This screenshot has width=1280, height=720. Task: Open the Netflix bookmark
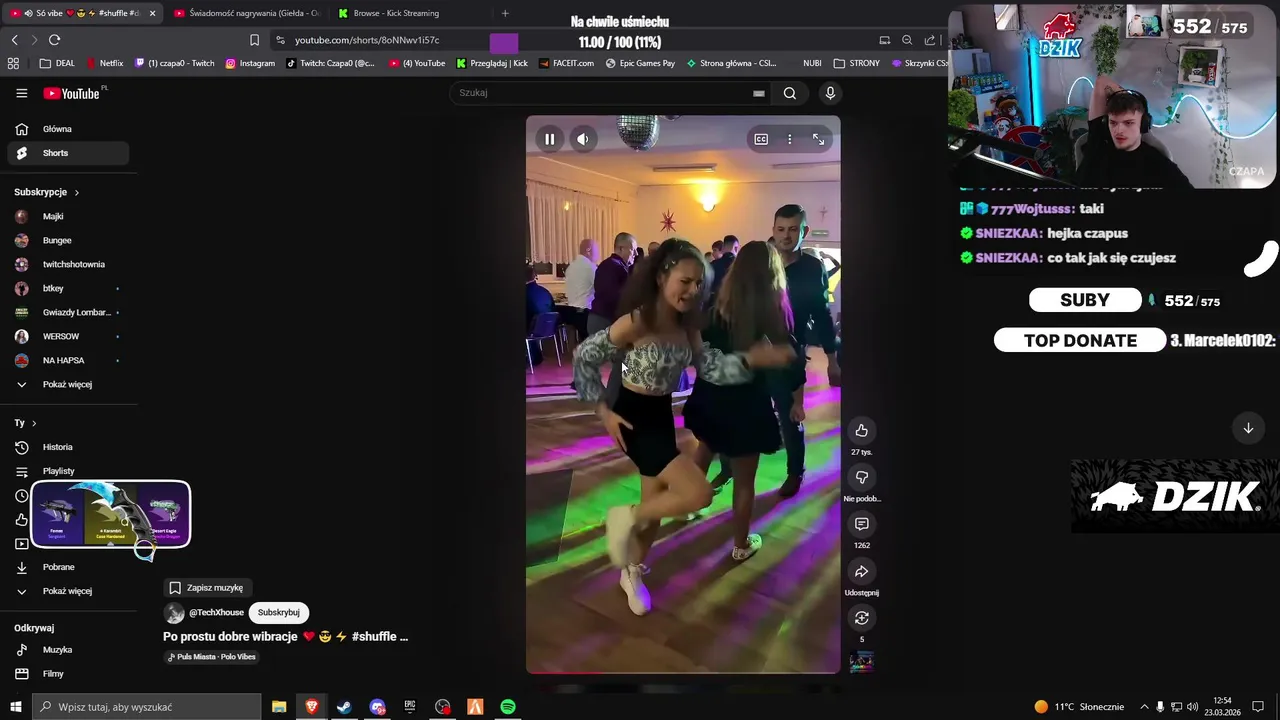[104, 63]
